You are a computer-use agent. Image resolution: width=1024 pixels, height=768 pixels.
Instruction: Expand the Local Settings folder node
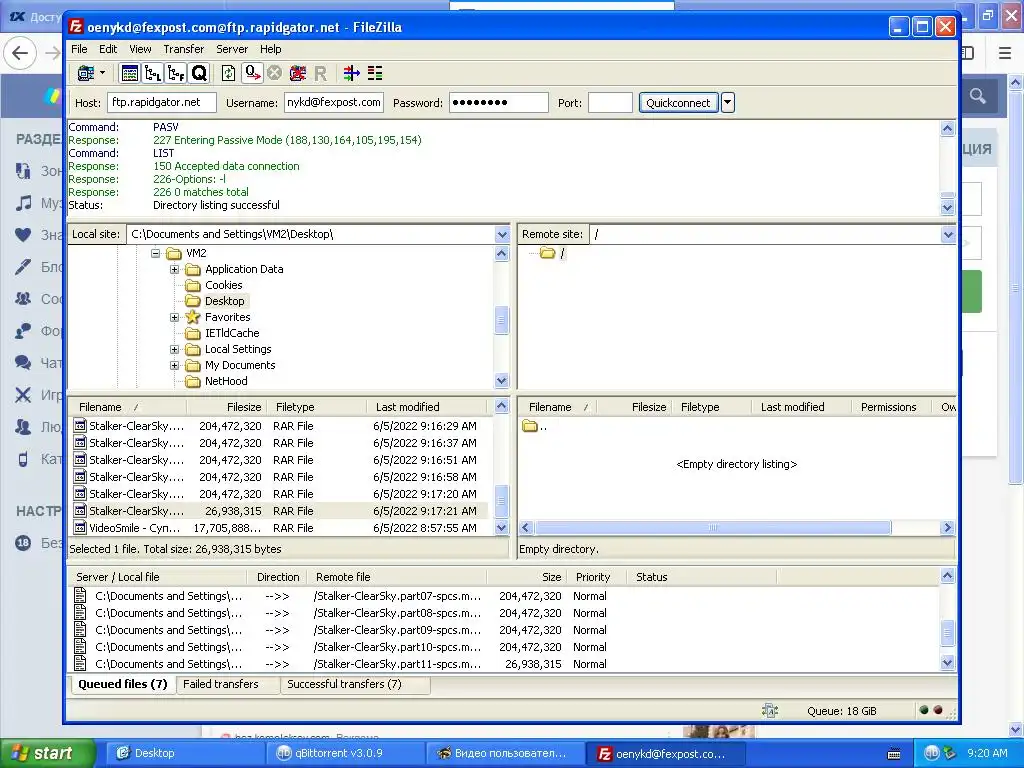click(x=174, y=349)
